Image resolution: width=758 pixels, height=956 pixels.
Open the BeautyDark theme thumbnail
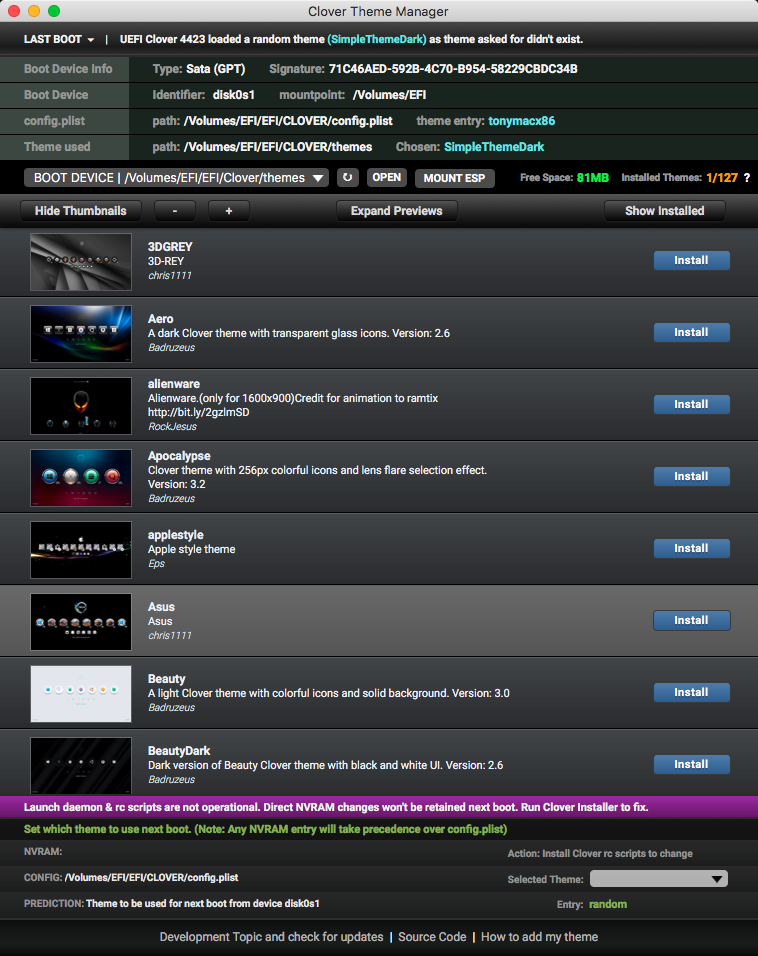pos(81,765)
